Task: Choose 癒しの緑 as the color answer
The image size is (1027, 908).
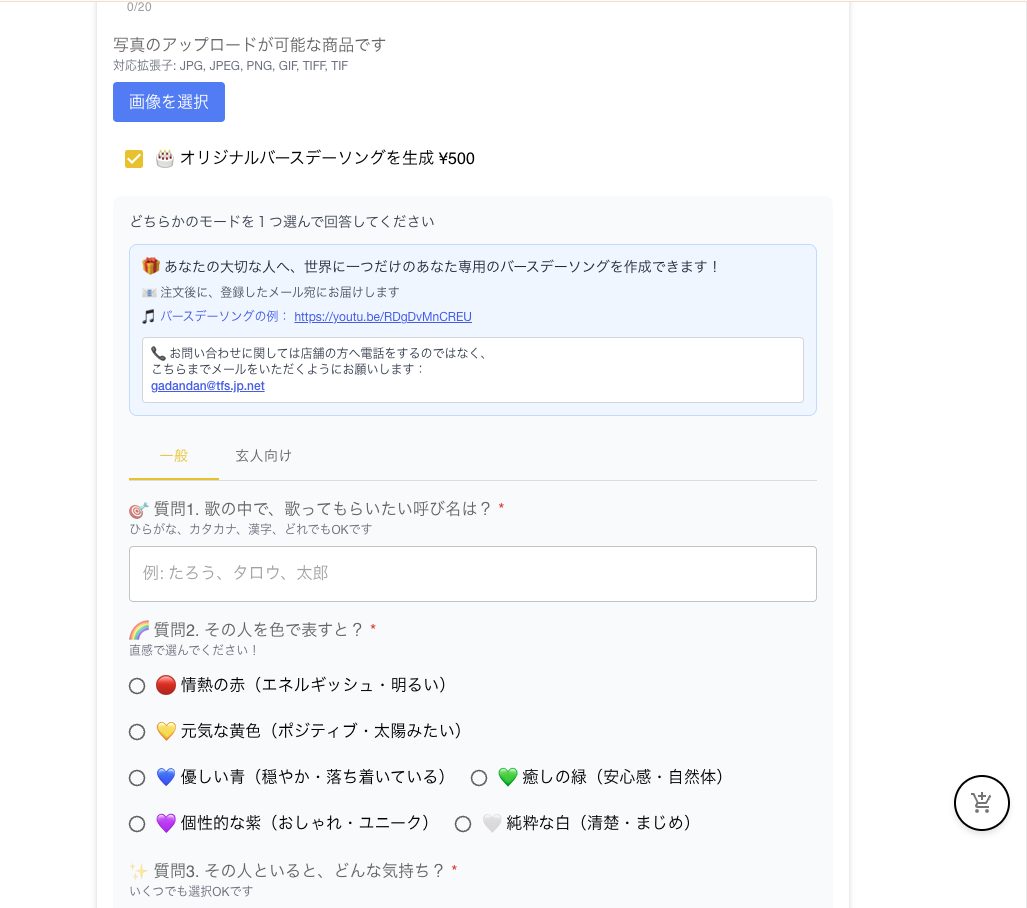Action: (x=478, y=777)
